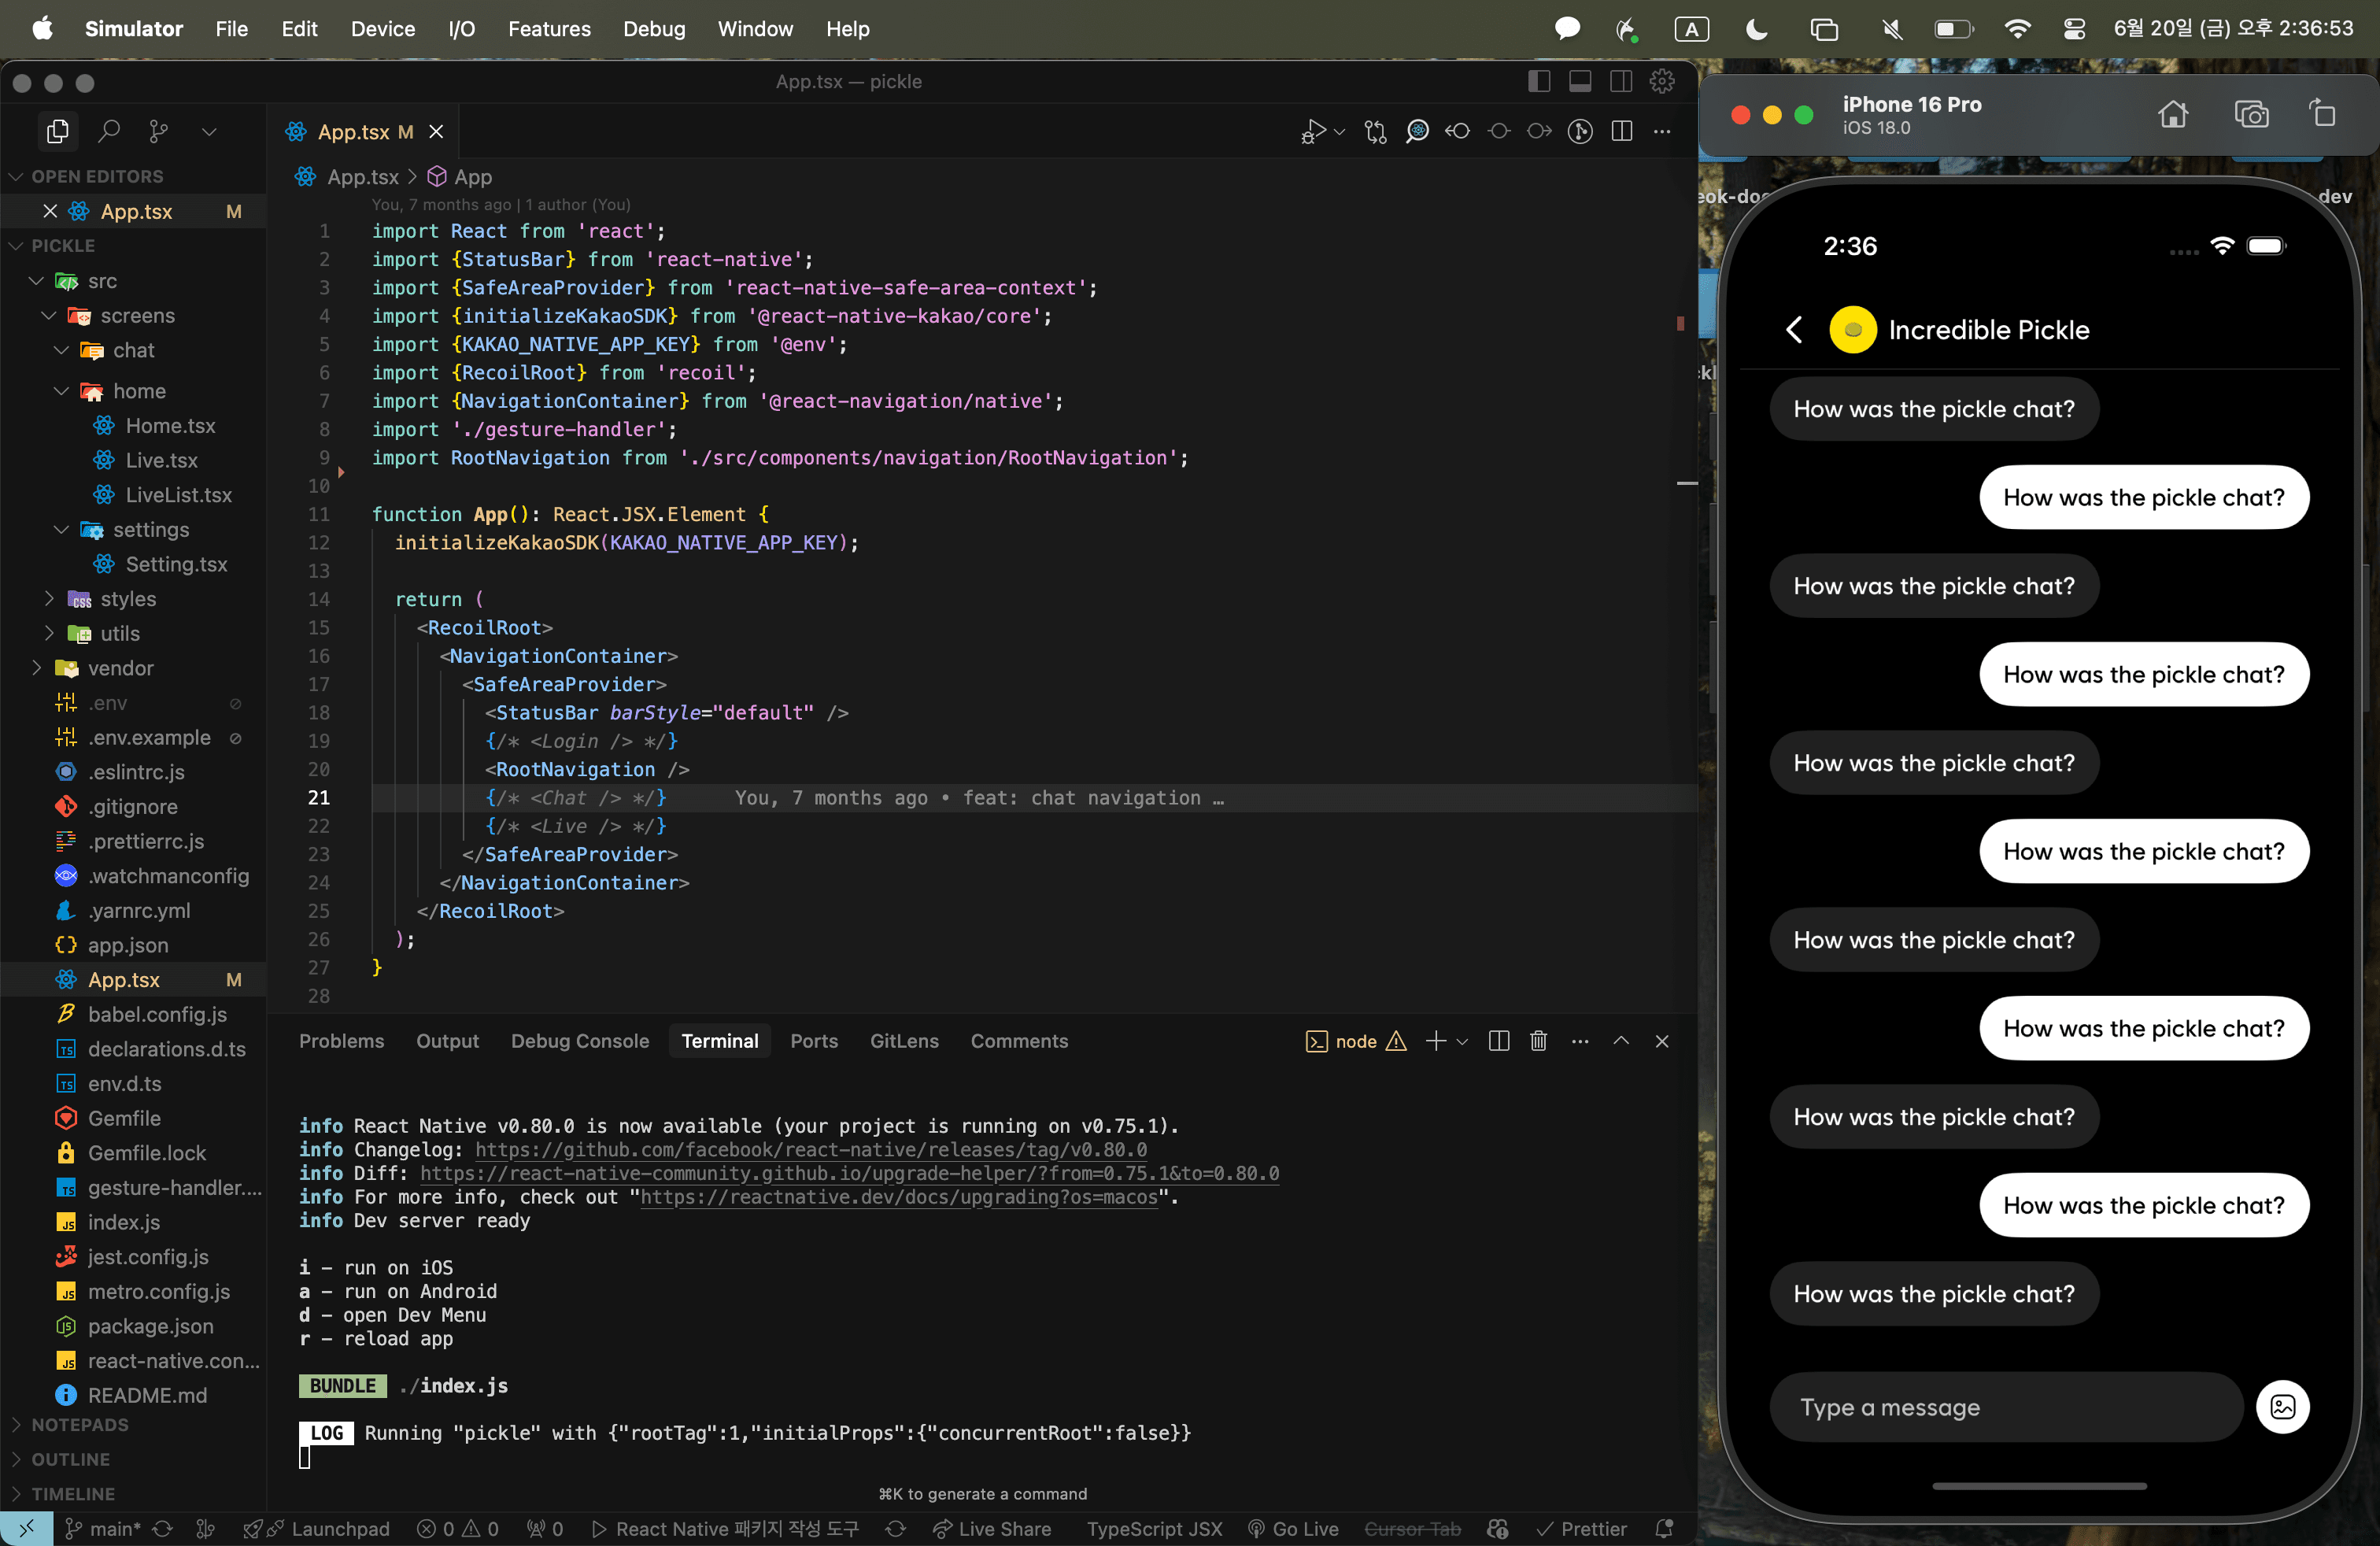Toggle the secondary sidebar layout icon

(x=1621, y=82)
